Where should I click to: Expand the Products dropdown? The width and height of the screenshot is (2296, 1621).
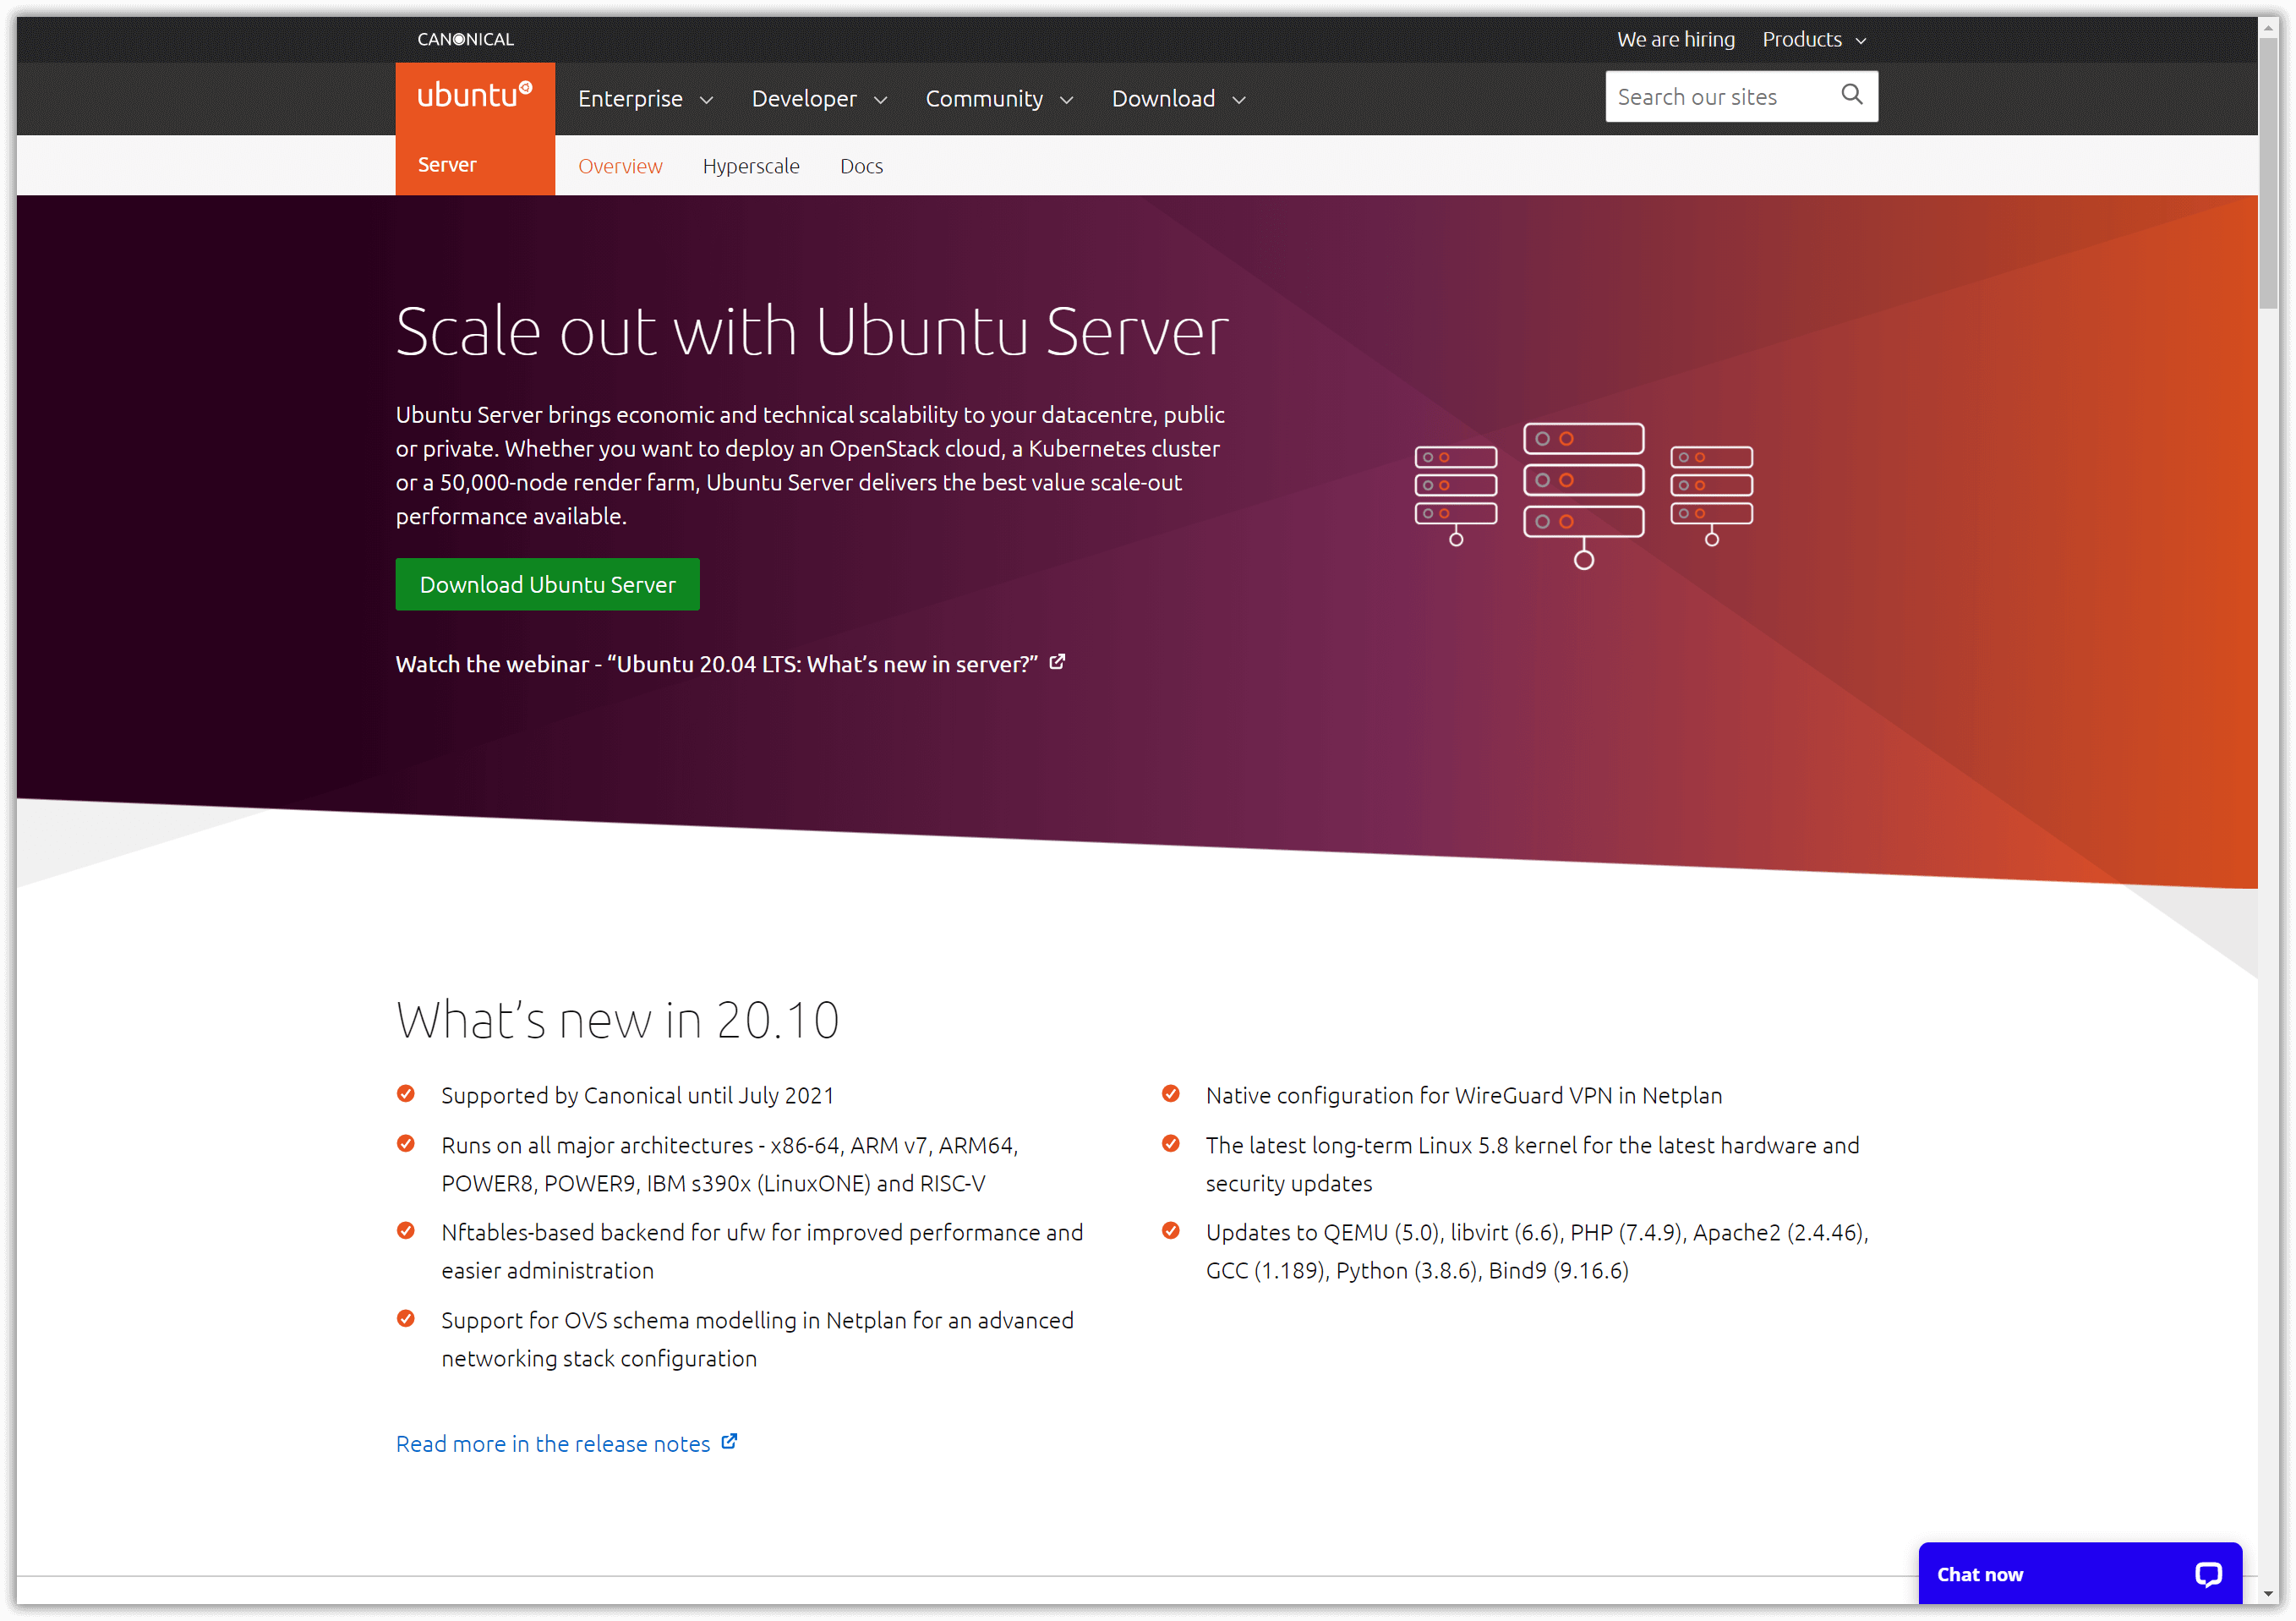point(1814,39)
